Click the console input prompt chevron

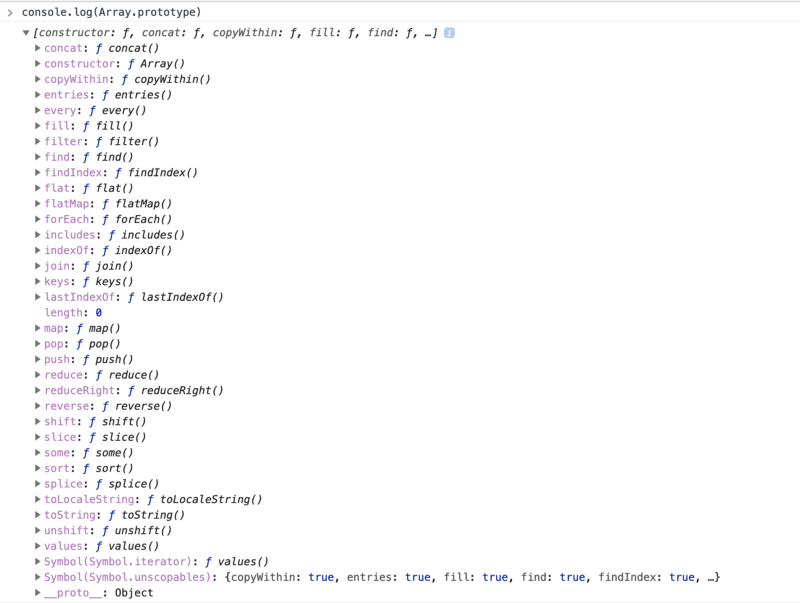point(9,12)
